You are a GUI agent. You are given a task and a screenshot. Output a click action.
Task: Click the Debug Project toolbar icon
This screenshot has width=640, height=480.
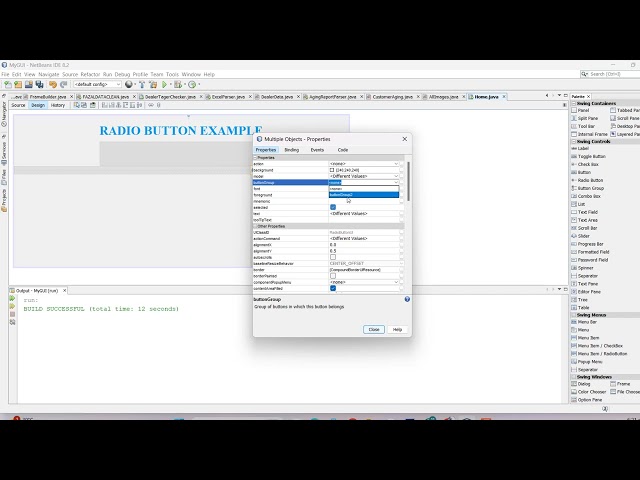coord(178,84)
